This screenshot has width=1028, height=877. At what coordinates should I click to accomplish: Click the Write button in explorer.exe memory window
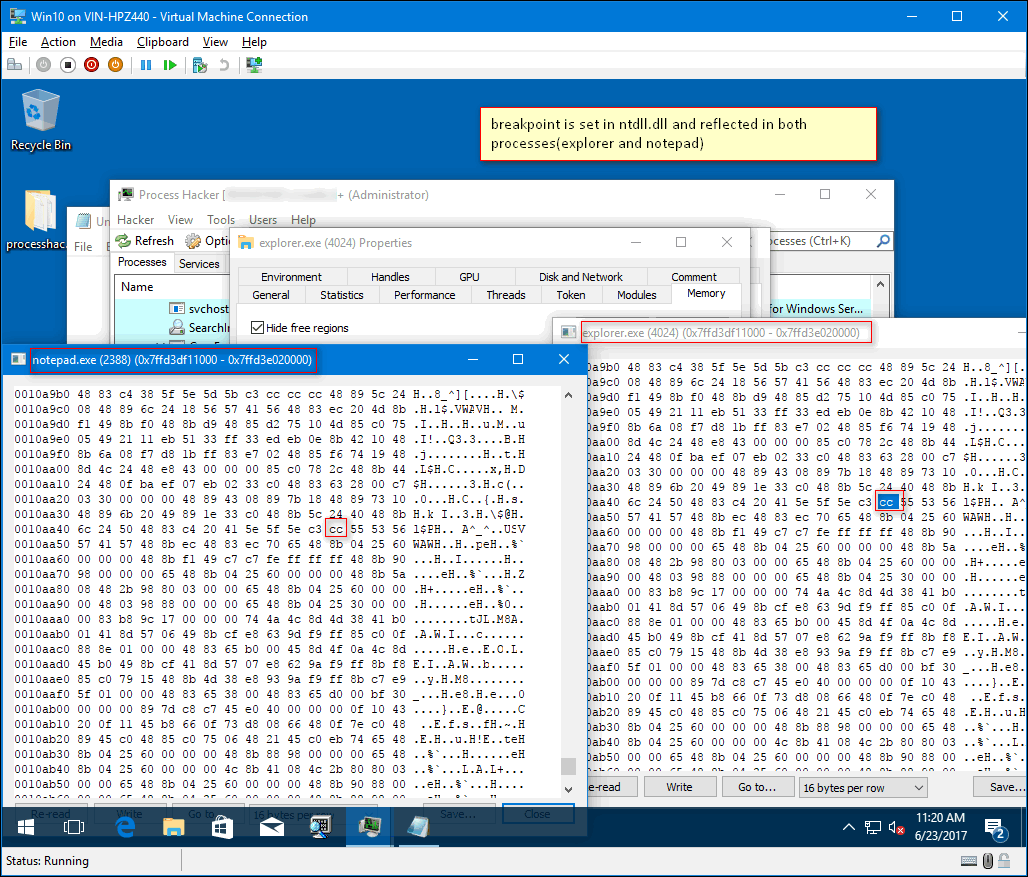coord(679,787)
